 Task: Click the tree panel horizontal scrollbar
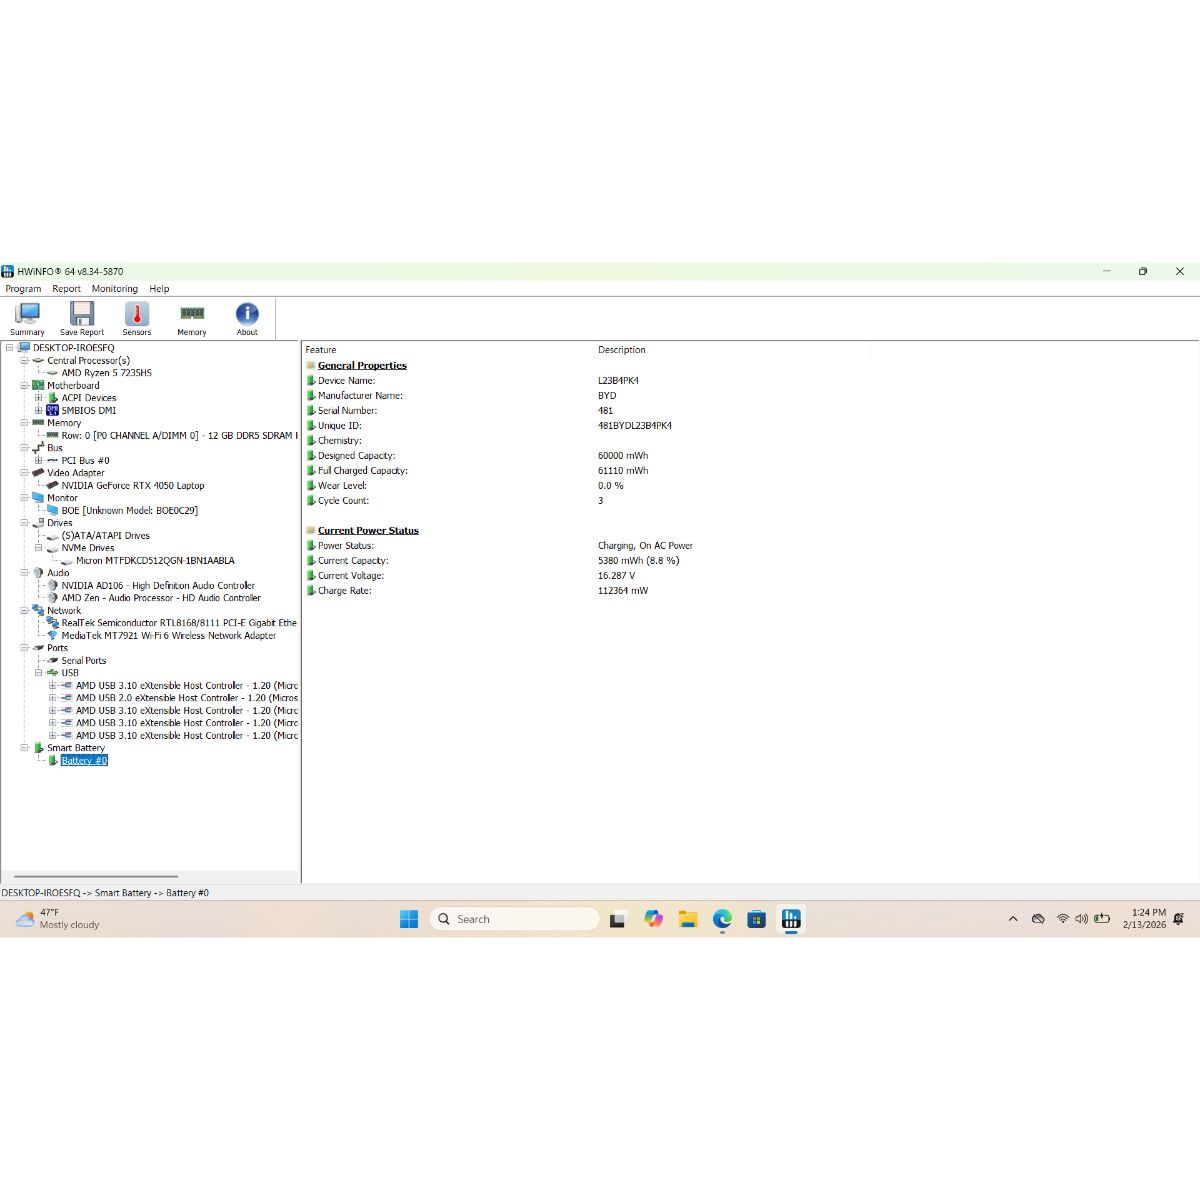[x=96, y=877]
